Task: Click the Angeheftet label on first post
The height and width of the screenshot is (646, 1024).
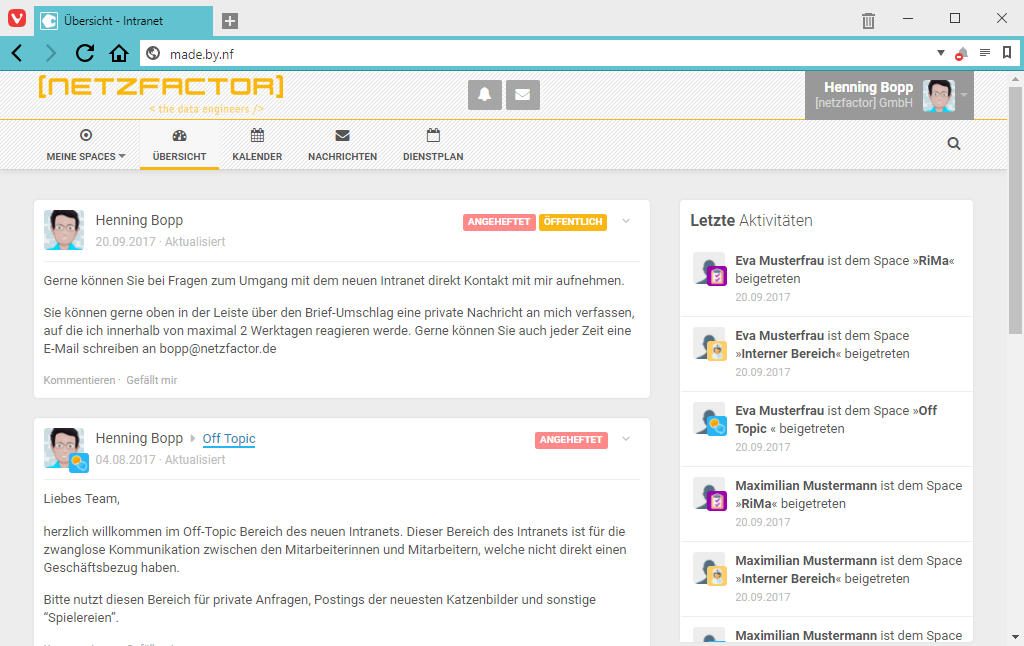Action: 499,222
